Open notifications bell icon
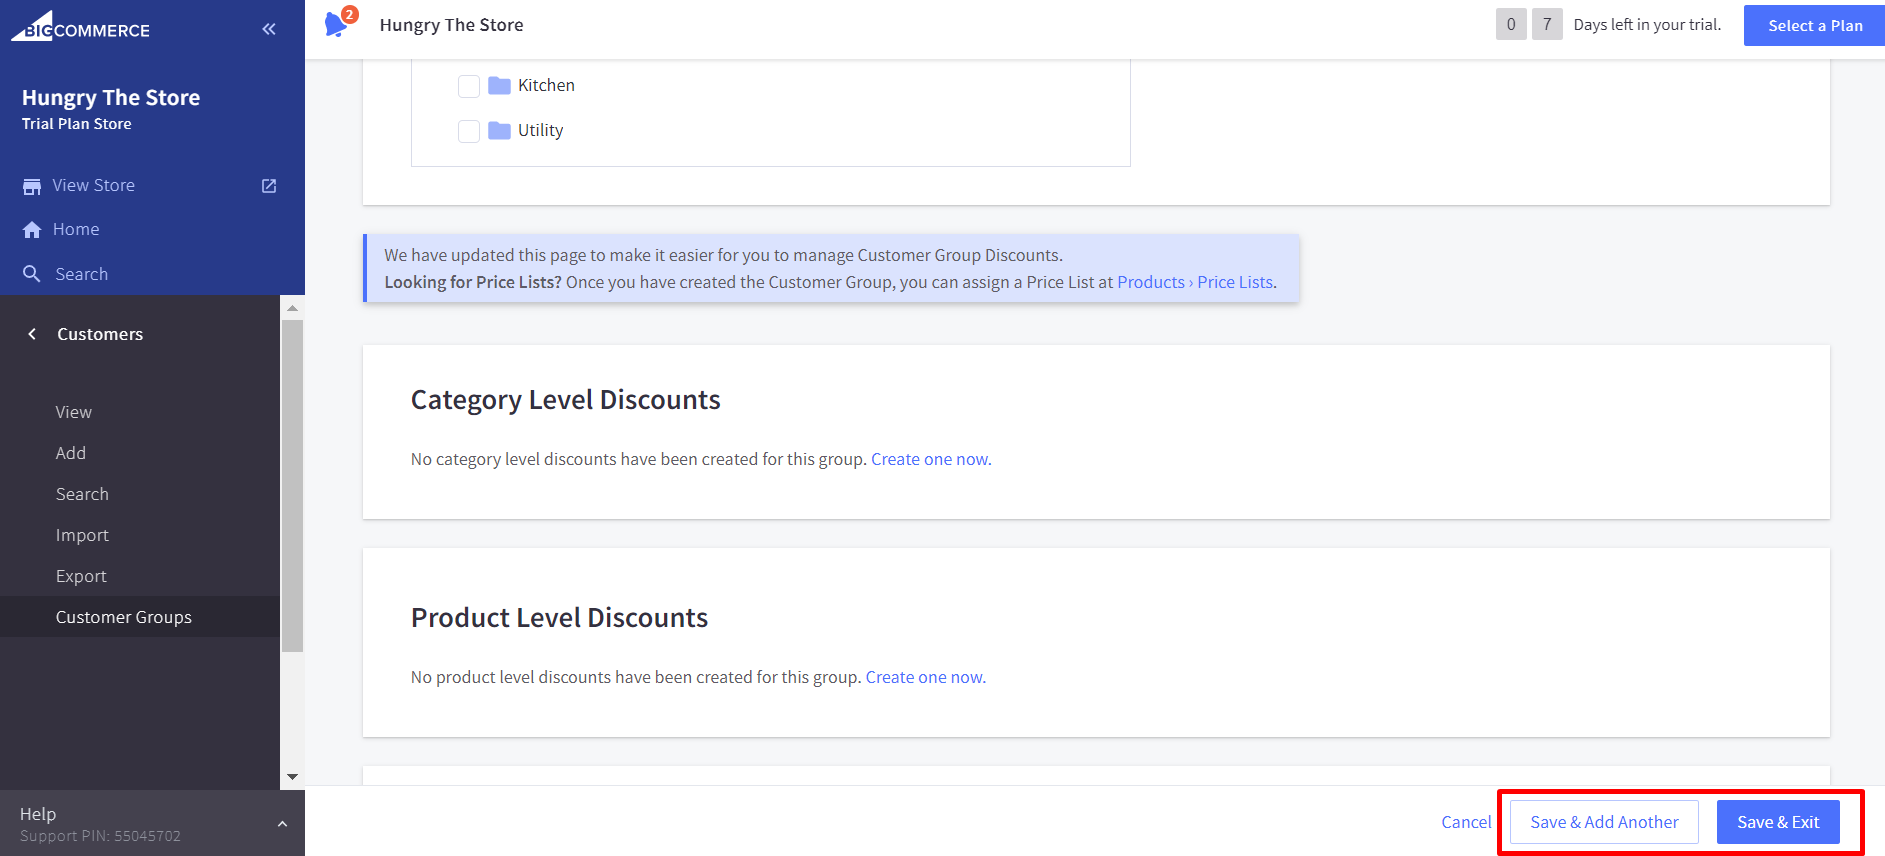The width and height of the screenshot is (1885, 856). click(337, 24)
